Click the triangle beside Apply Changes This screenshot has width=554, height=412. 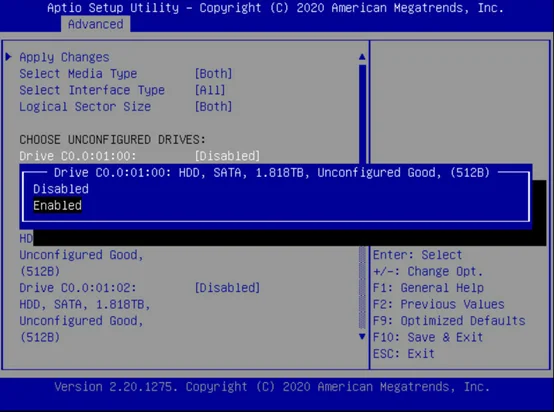point(8,57)
